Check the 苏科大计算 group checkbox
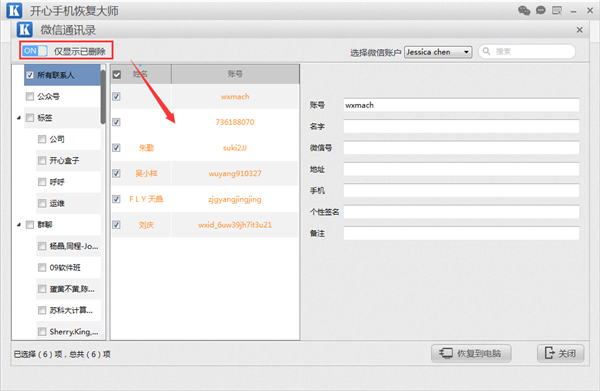600x391 pixels. (42, 310)
